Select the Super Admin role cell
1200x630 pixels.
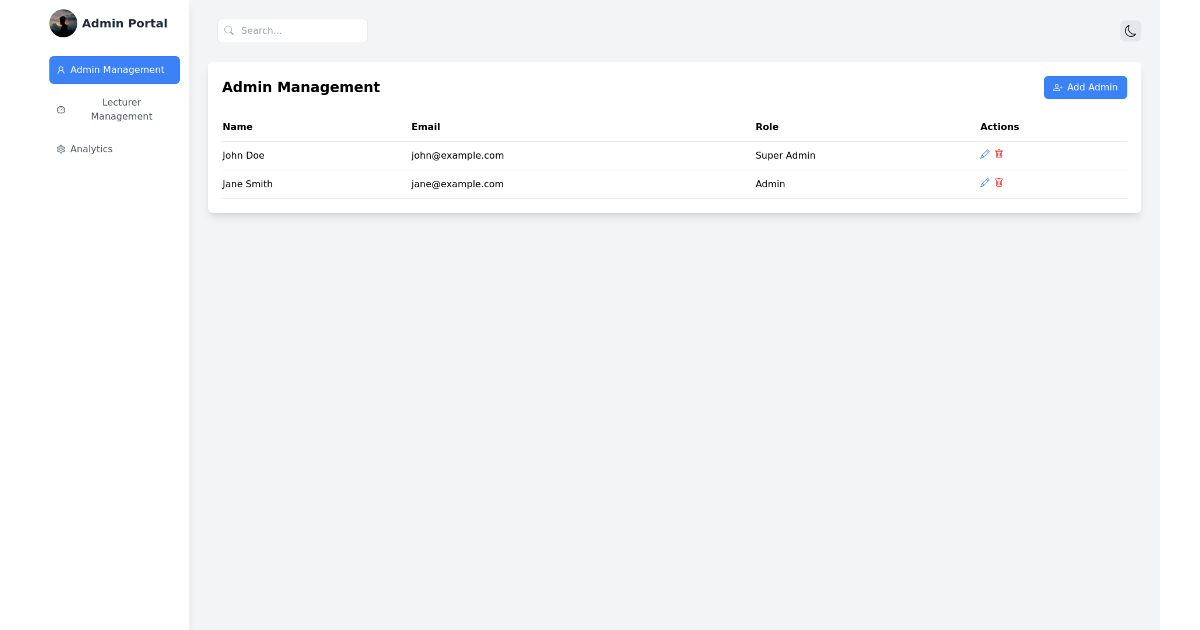point(786,155)
